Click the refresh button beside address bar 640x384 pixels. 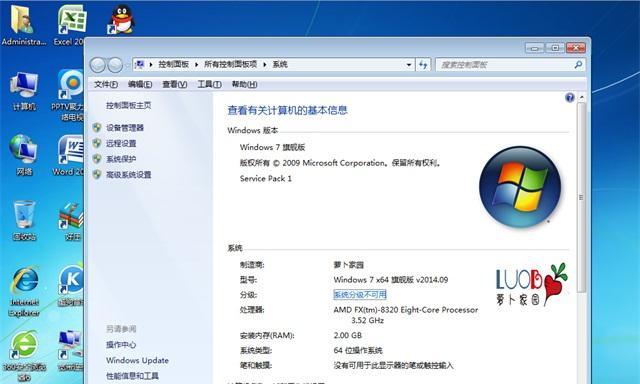pos(423,64)
